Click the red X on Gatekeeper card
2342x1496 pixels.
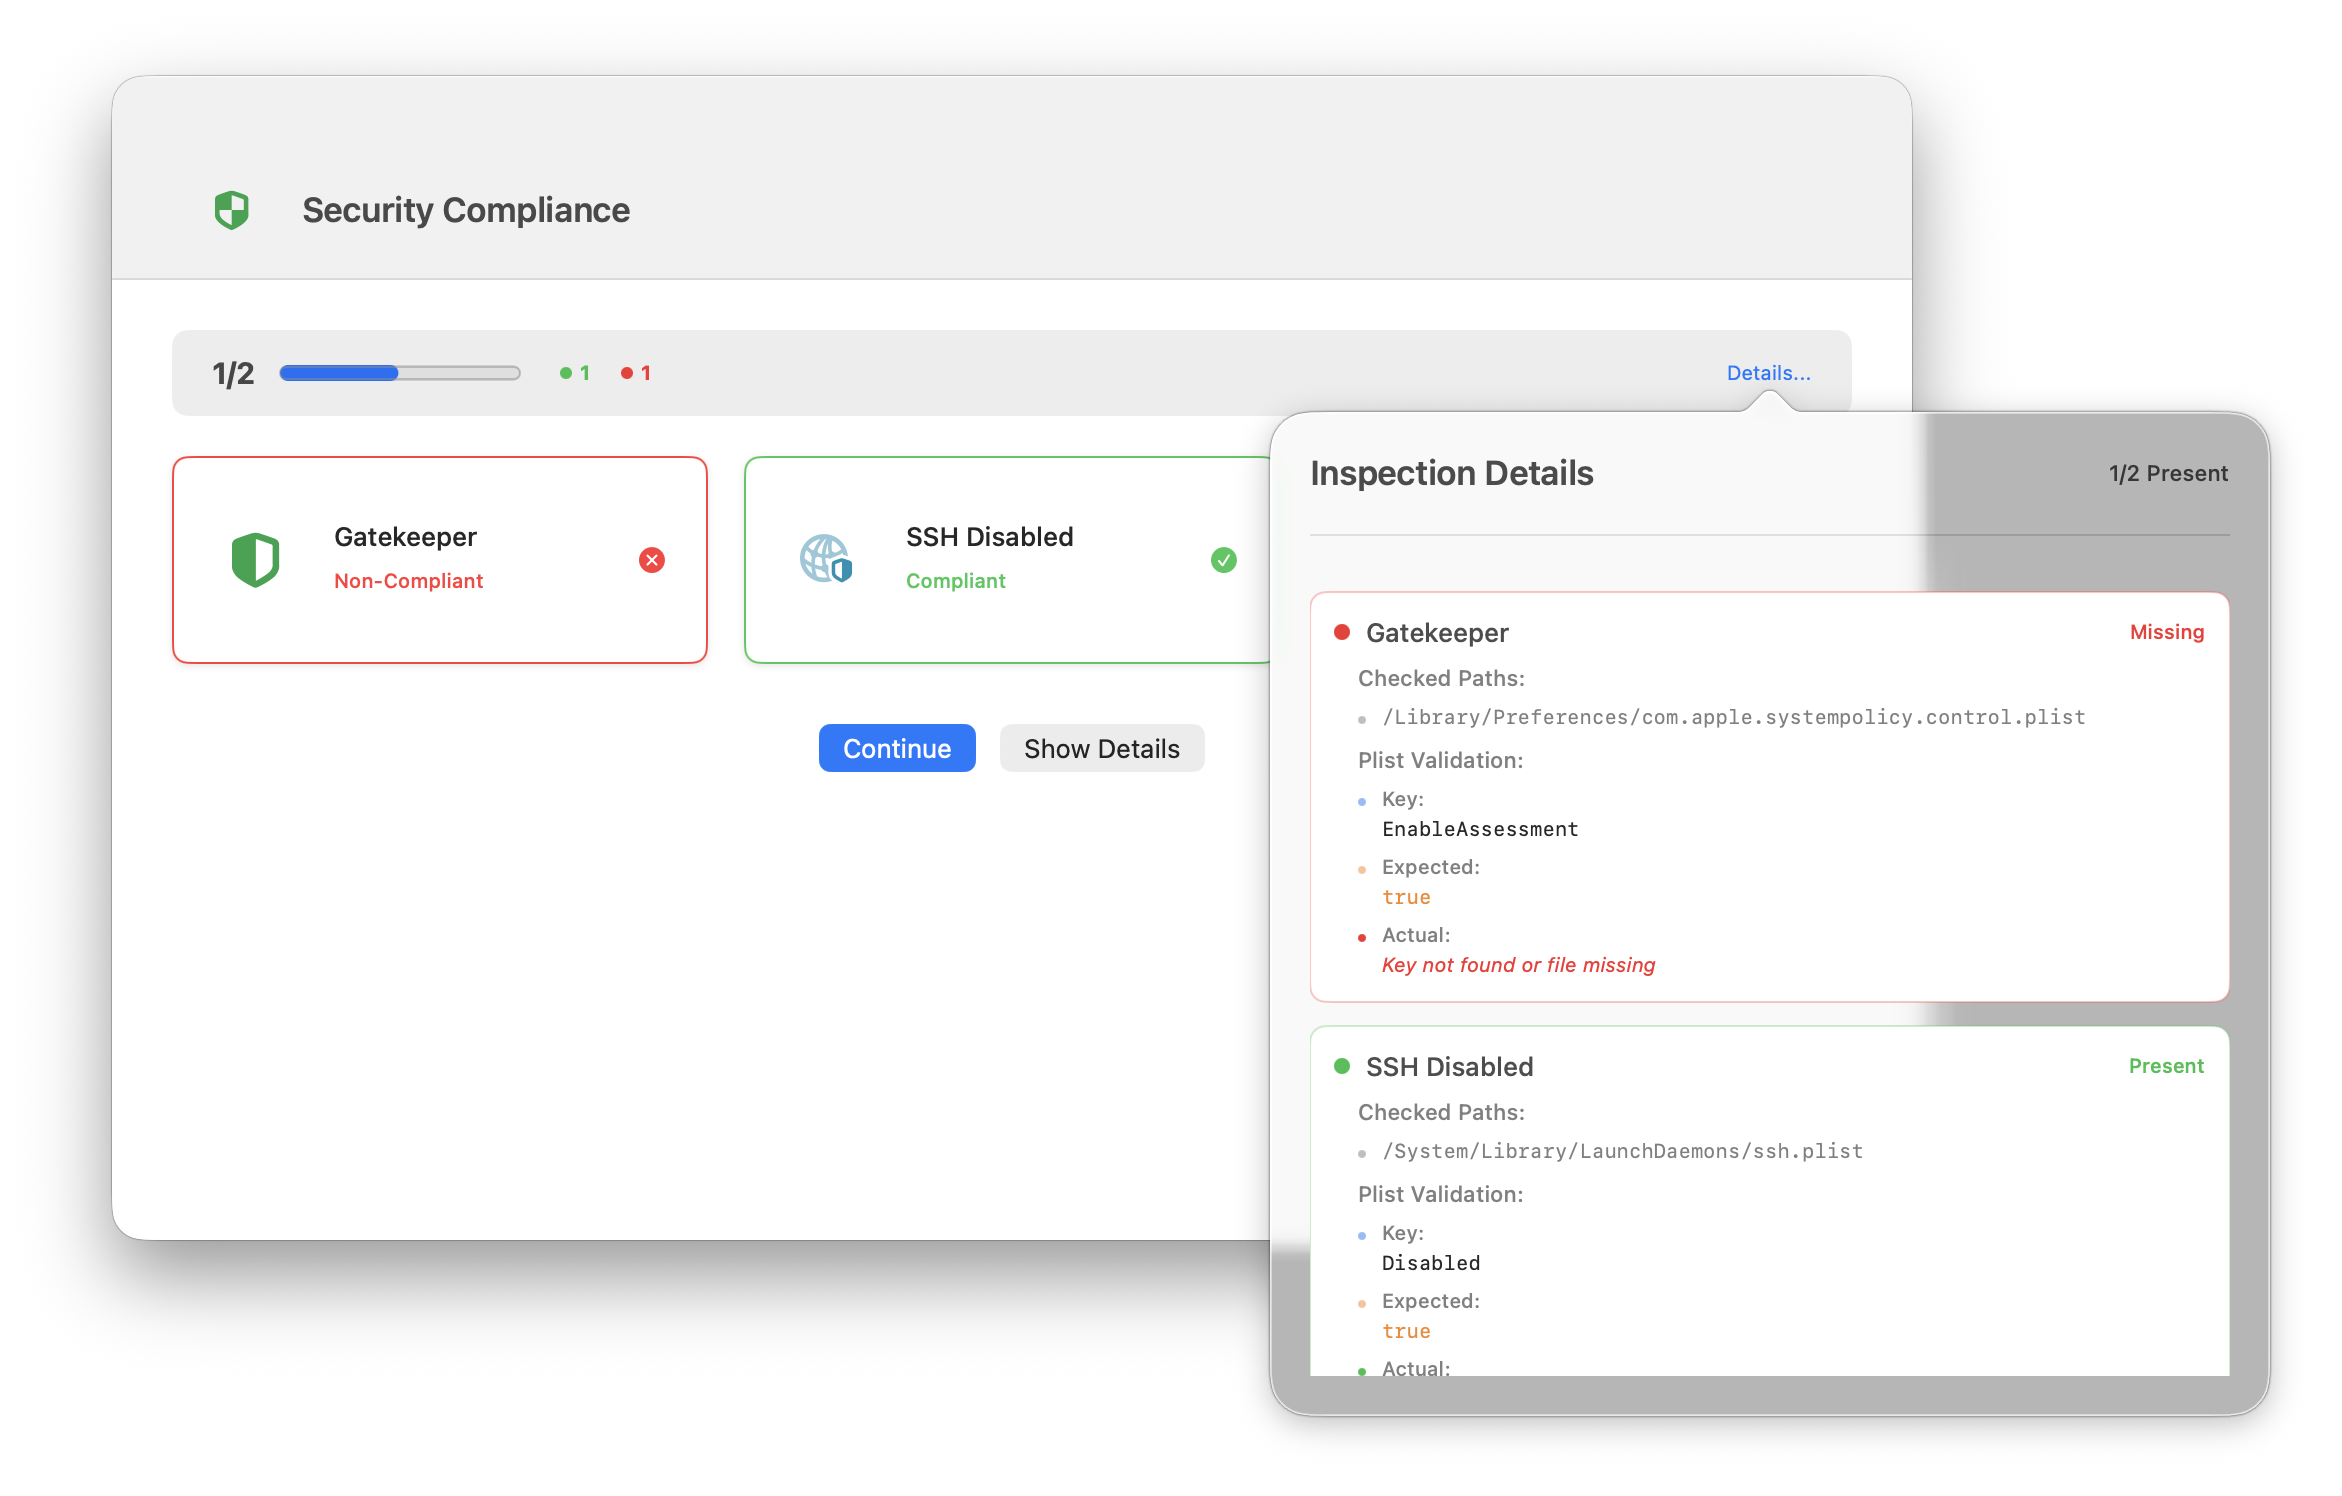point(652,560)
